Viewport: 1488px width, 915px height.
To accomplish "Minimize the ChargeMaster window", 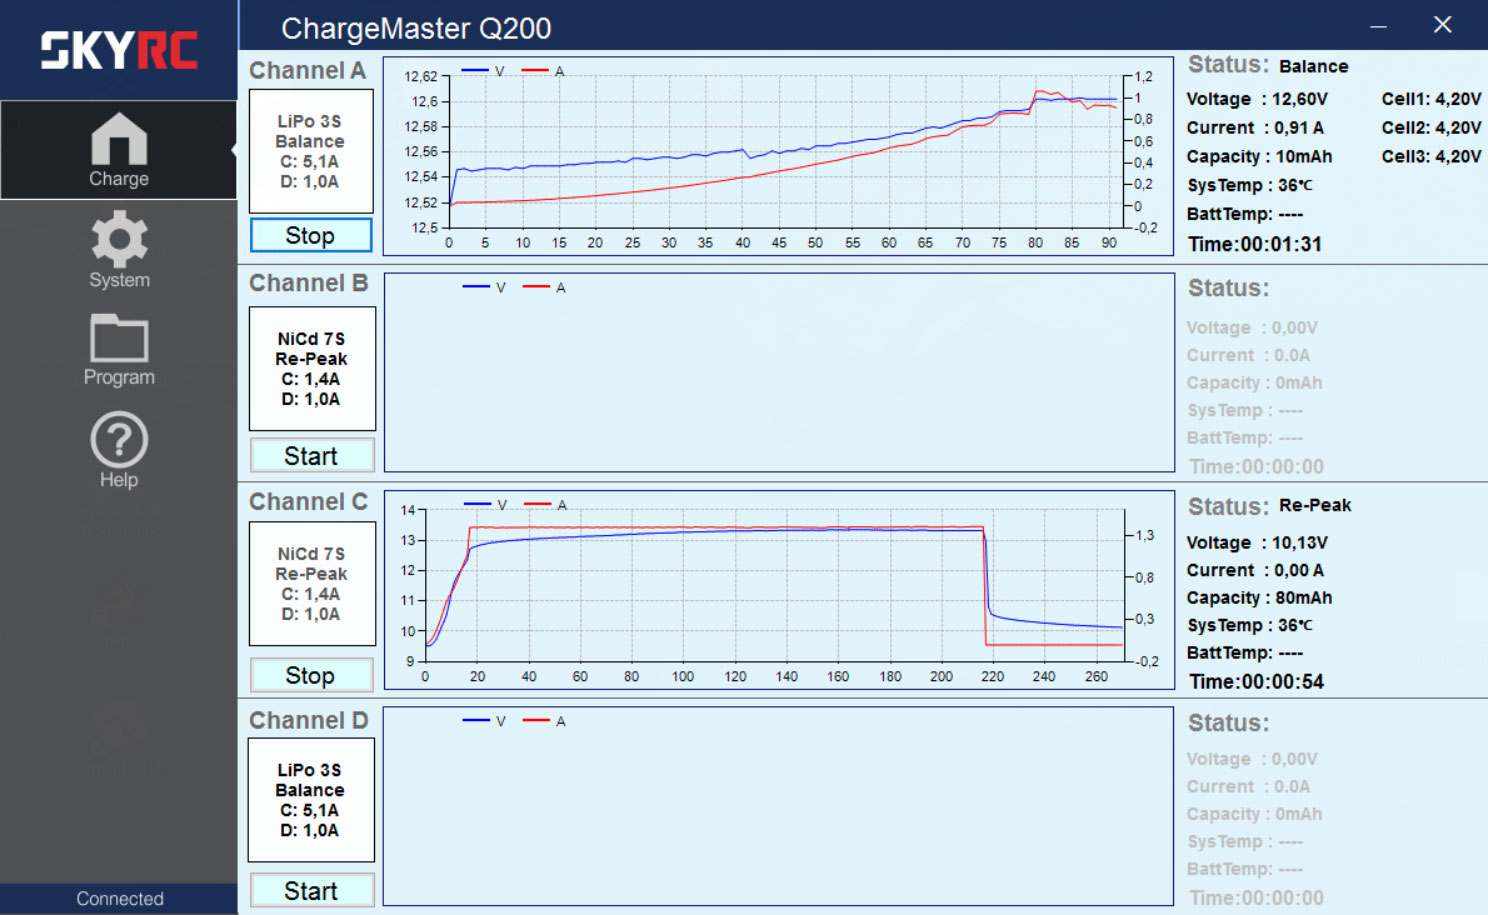I will [1378, 26].
